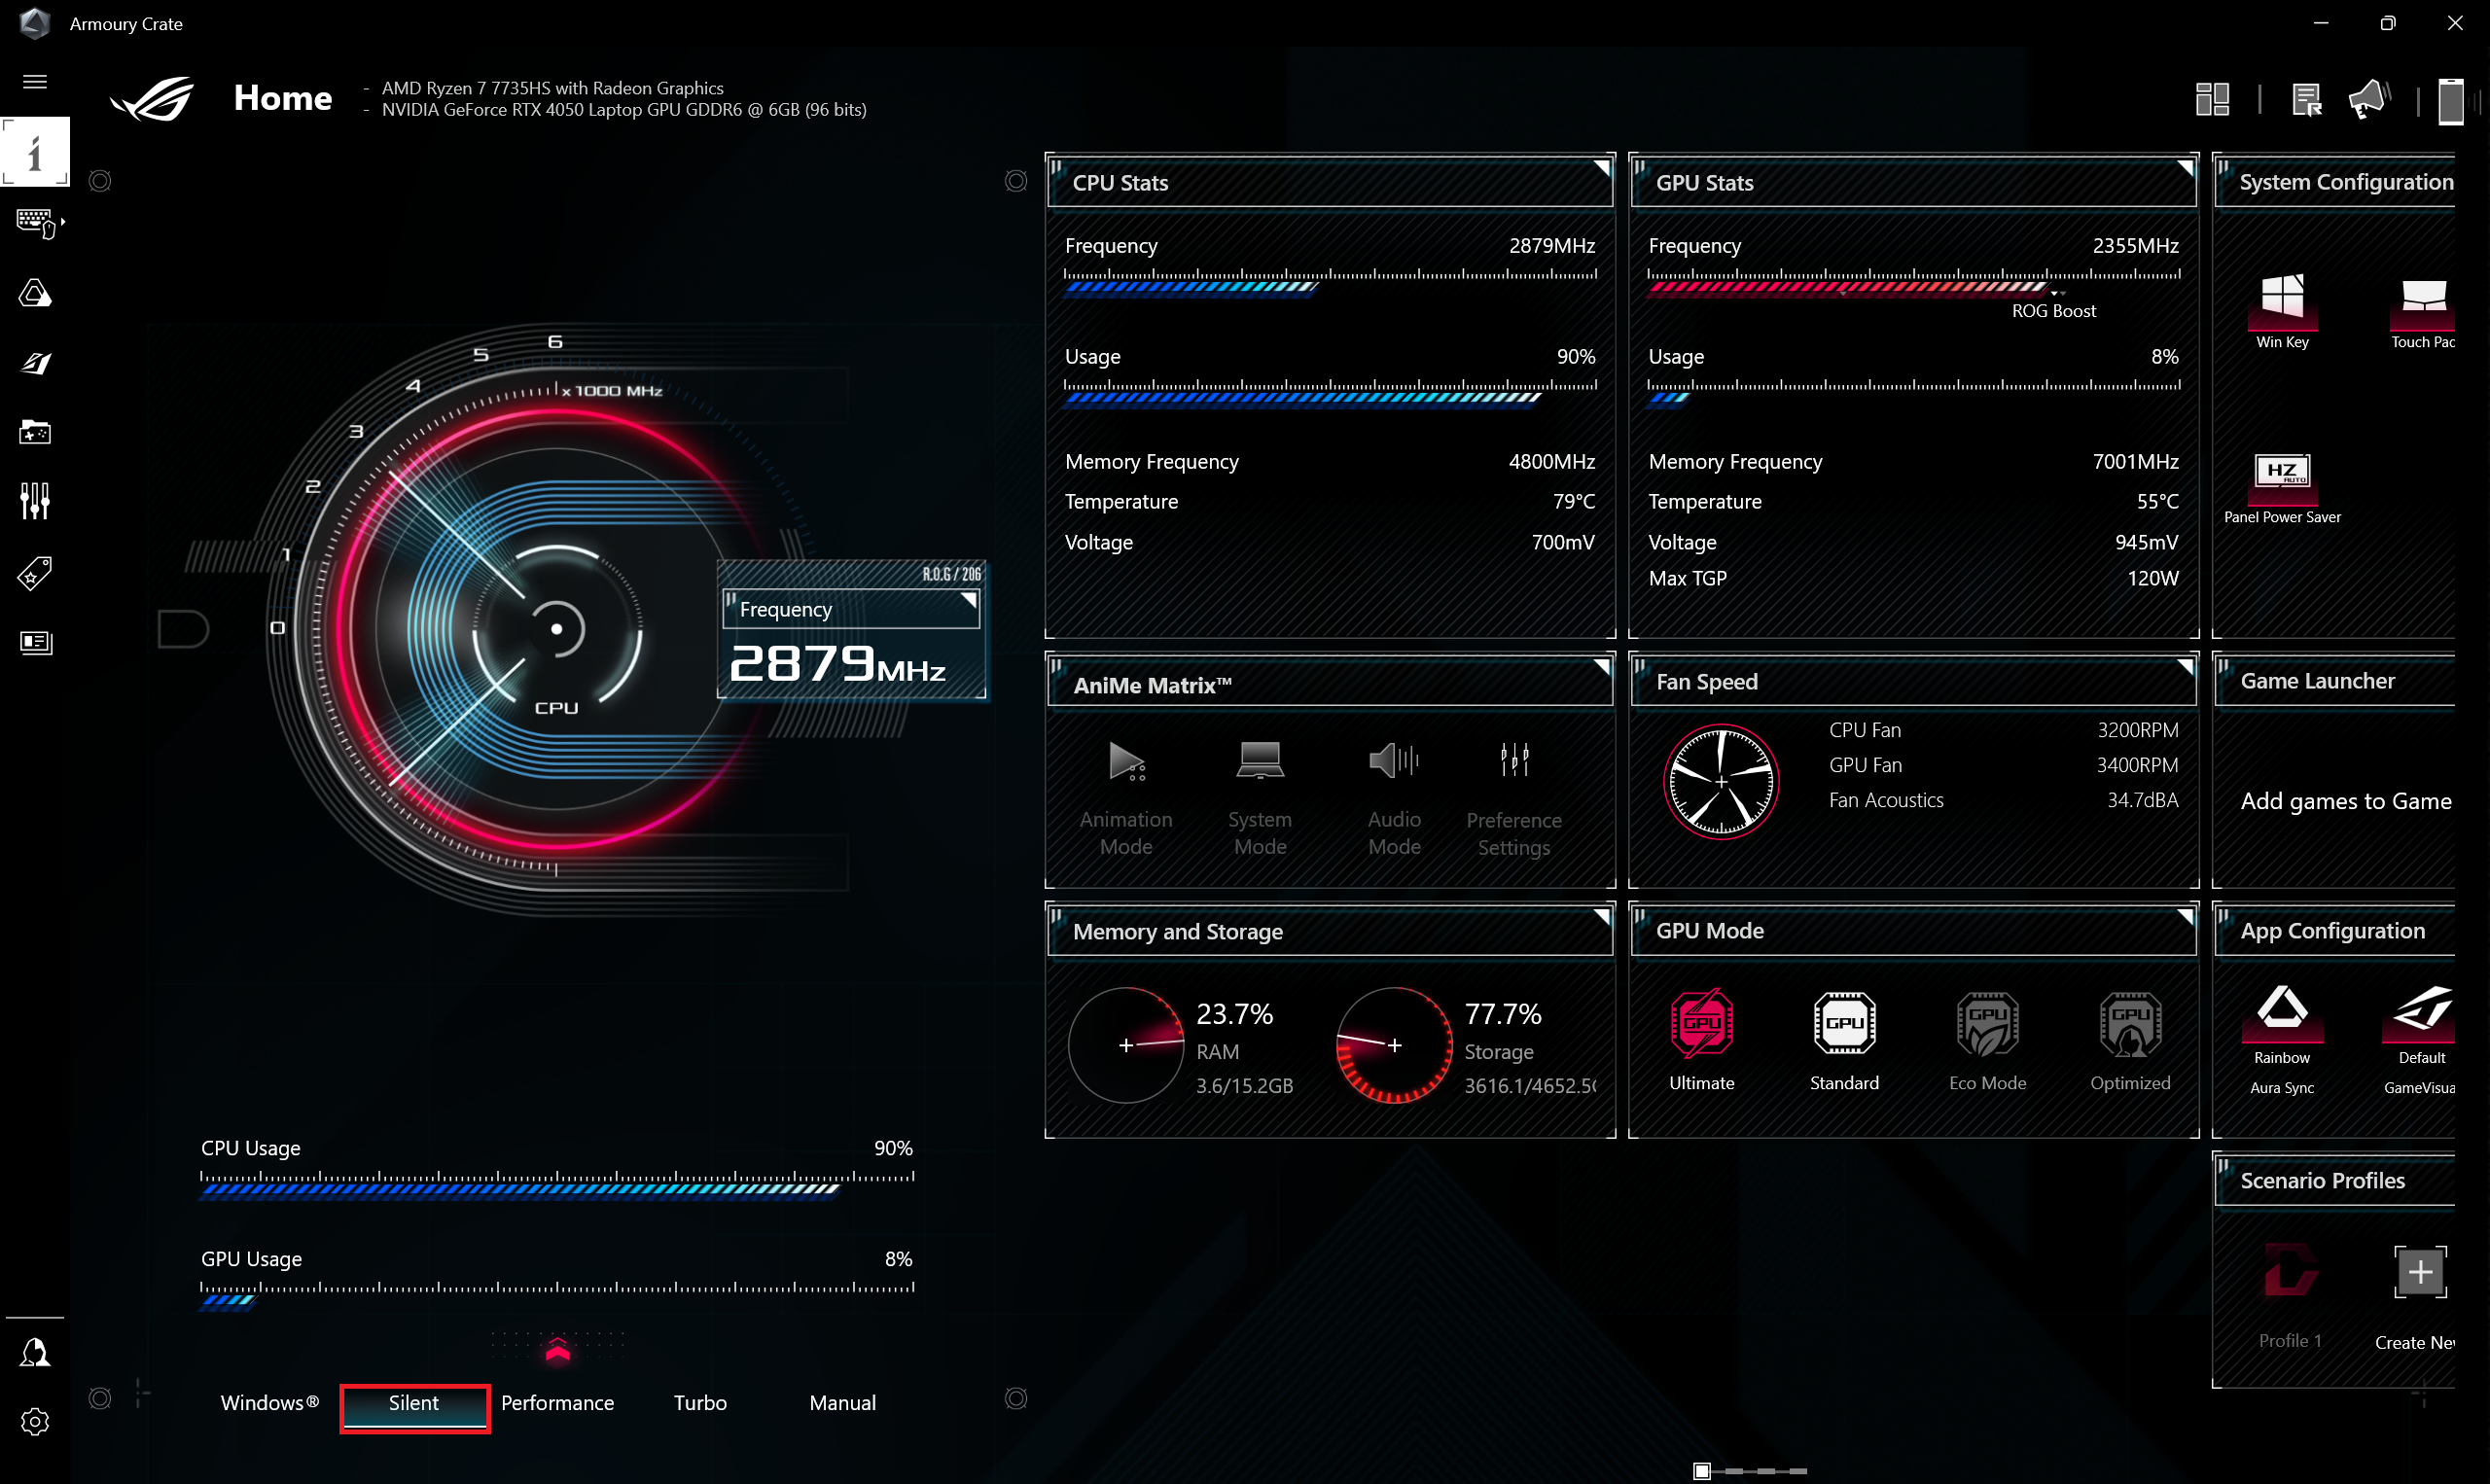
Task: Expand the GPU Mode panel corner arrow
Action: click(2185, 916)
